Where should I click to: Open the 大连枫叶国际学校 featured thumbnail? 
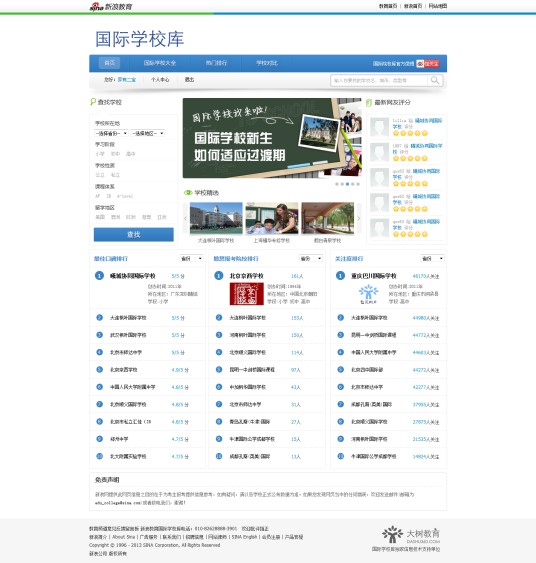(x=216, y=218)
